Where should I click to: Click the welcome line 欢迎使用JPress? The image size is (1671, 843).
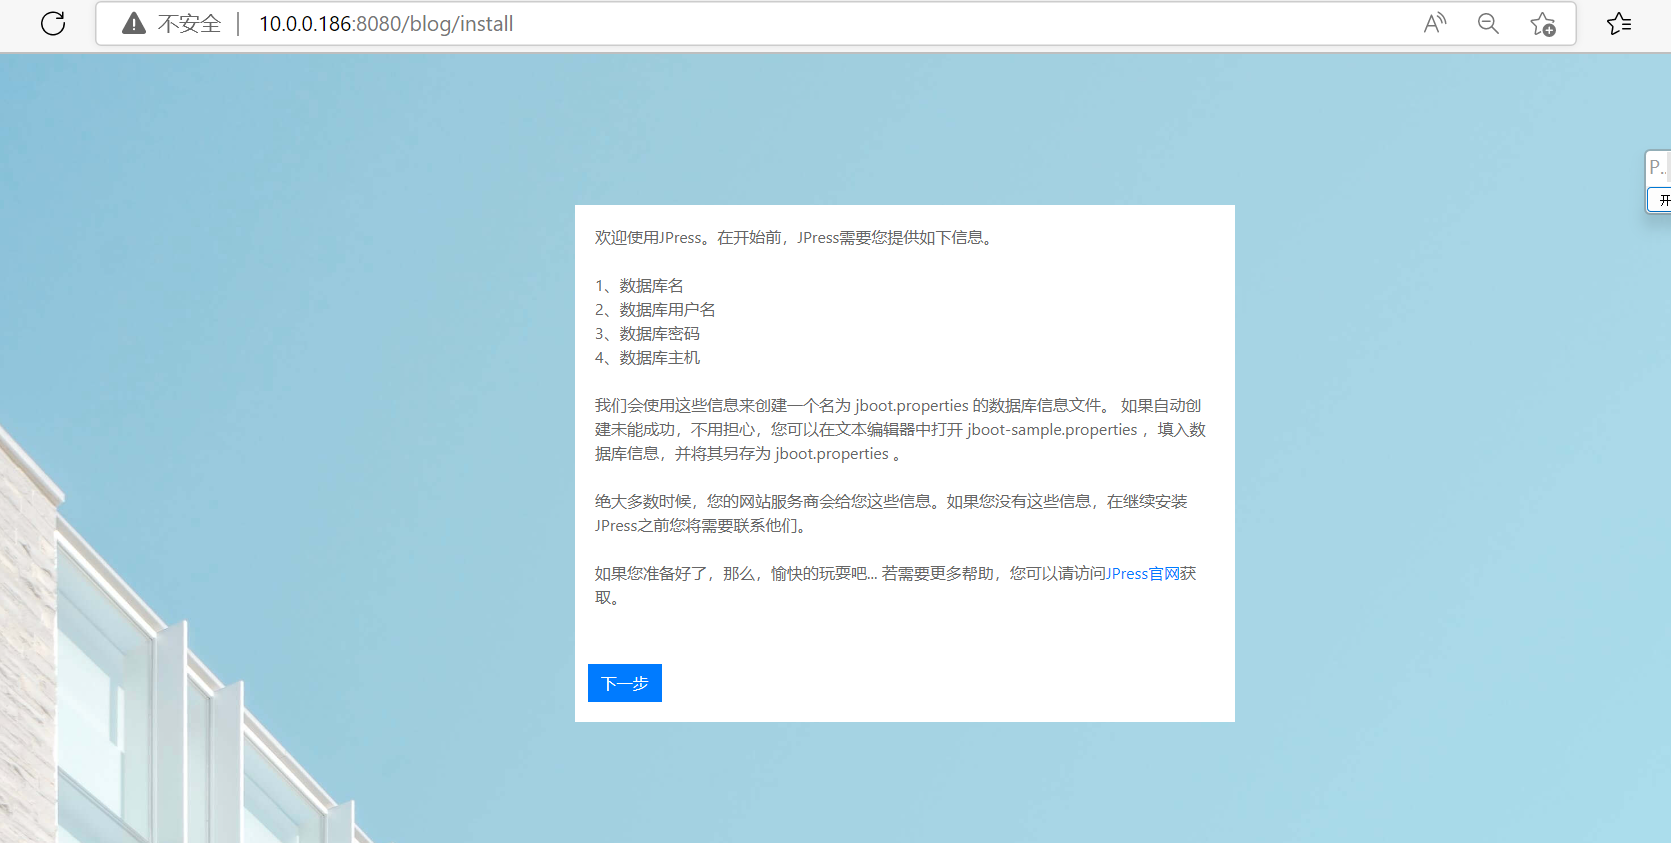(x=794, y=238)
